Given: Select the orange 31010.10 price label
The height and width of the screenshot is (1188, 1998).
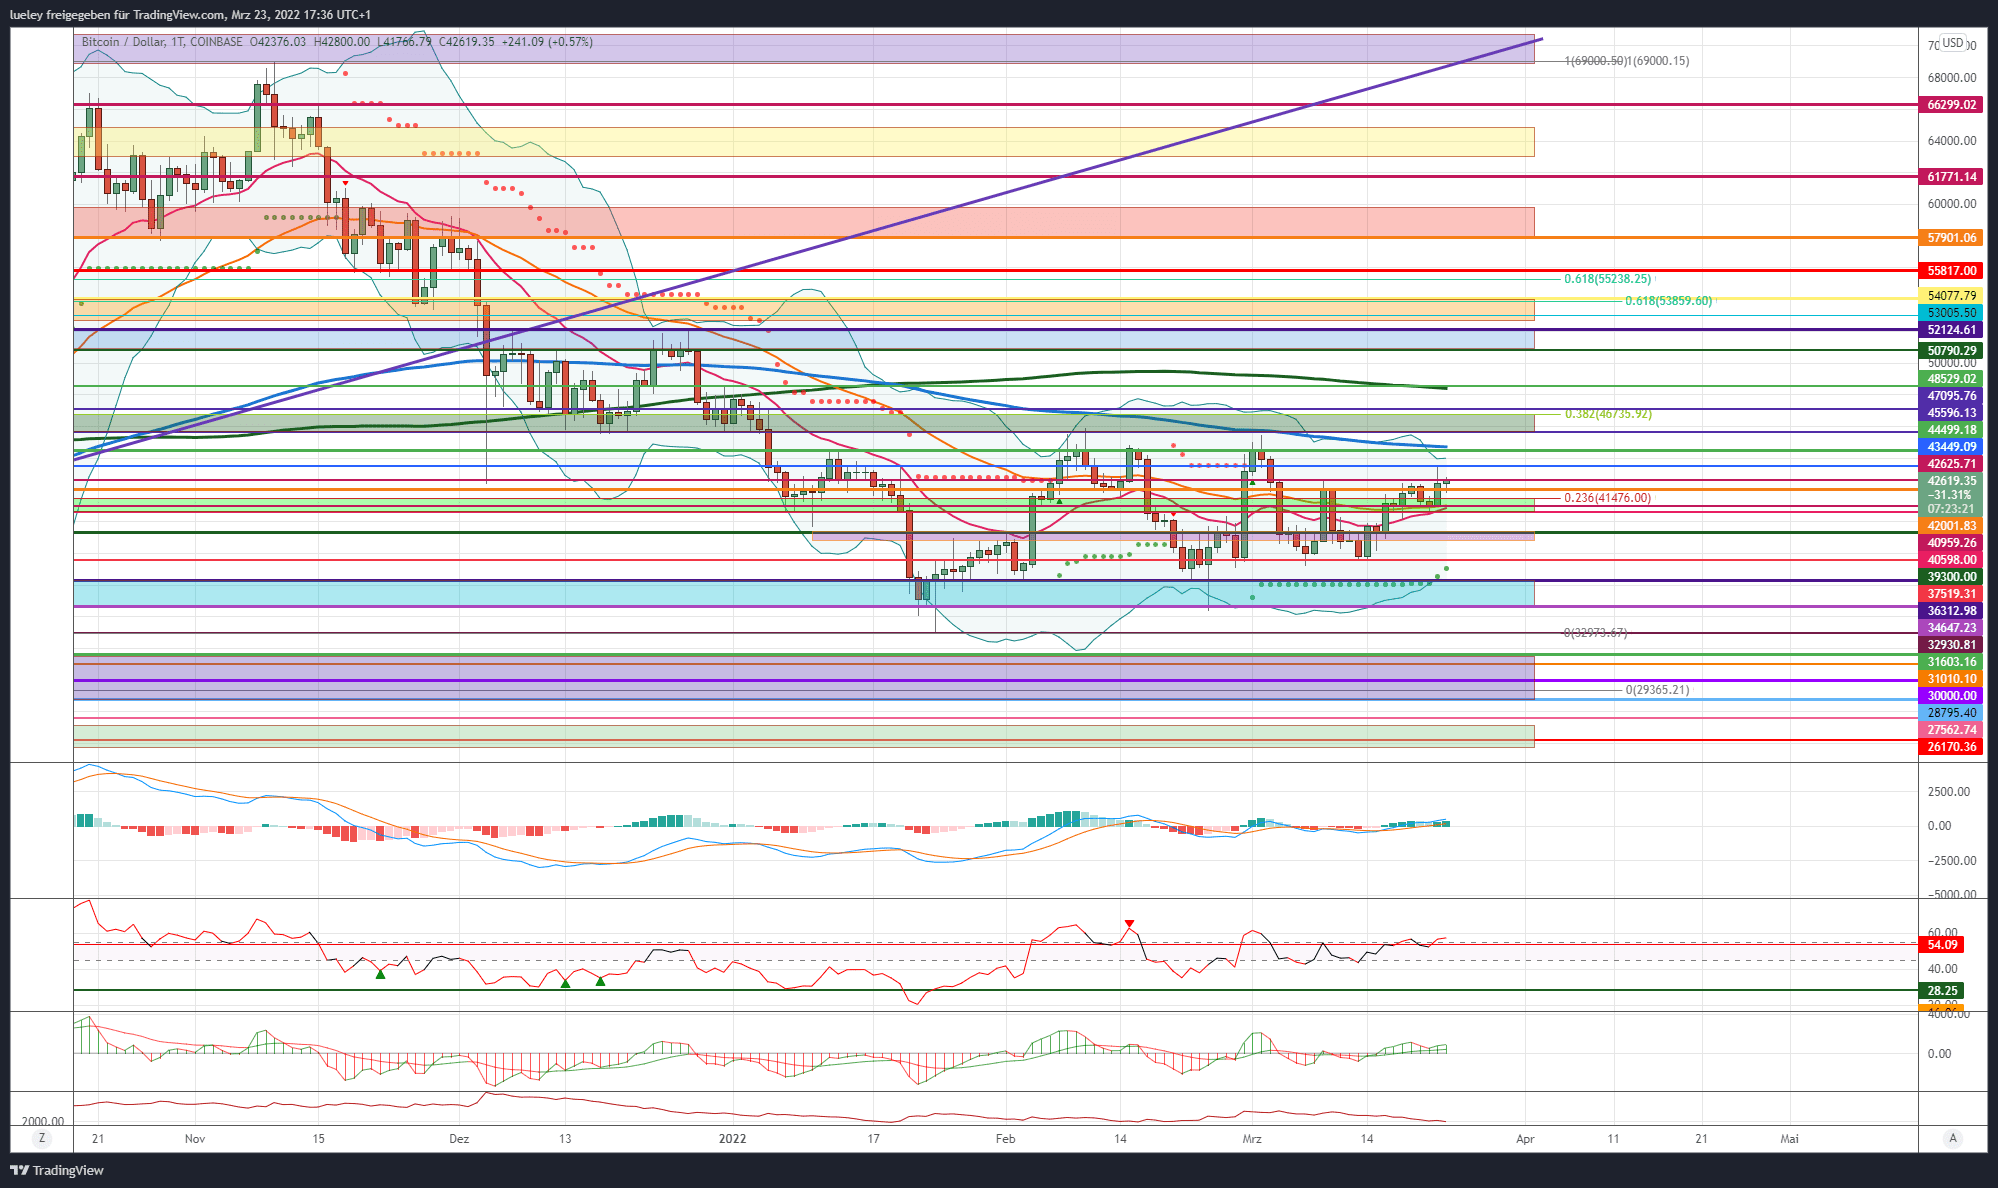Looking at the screenshot, I should point(1951,679).
